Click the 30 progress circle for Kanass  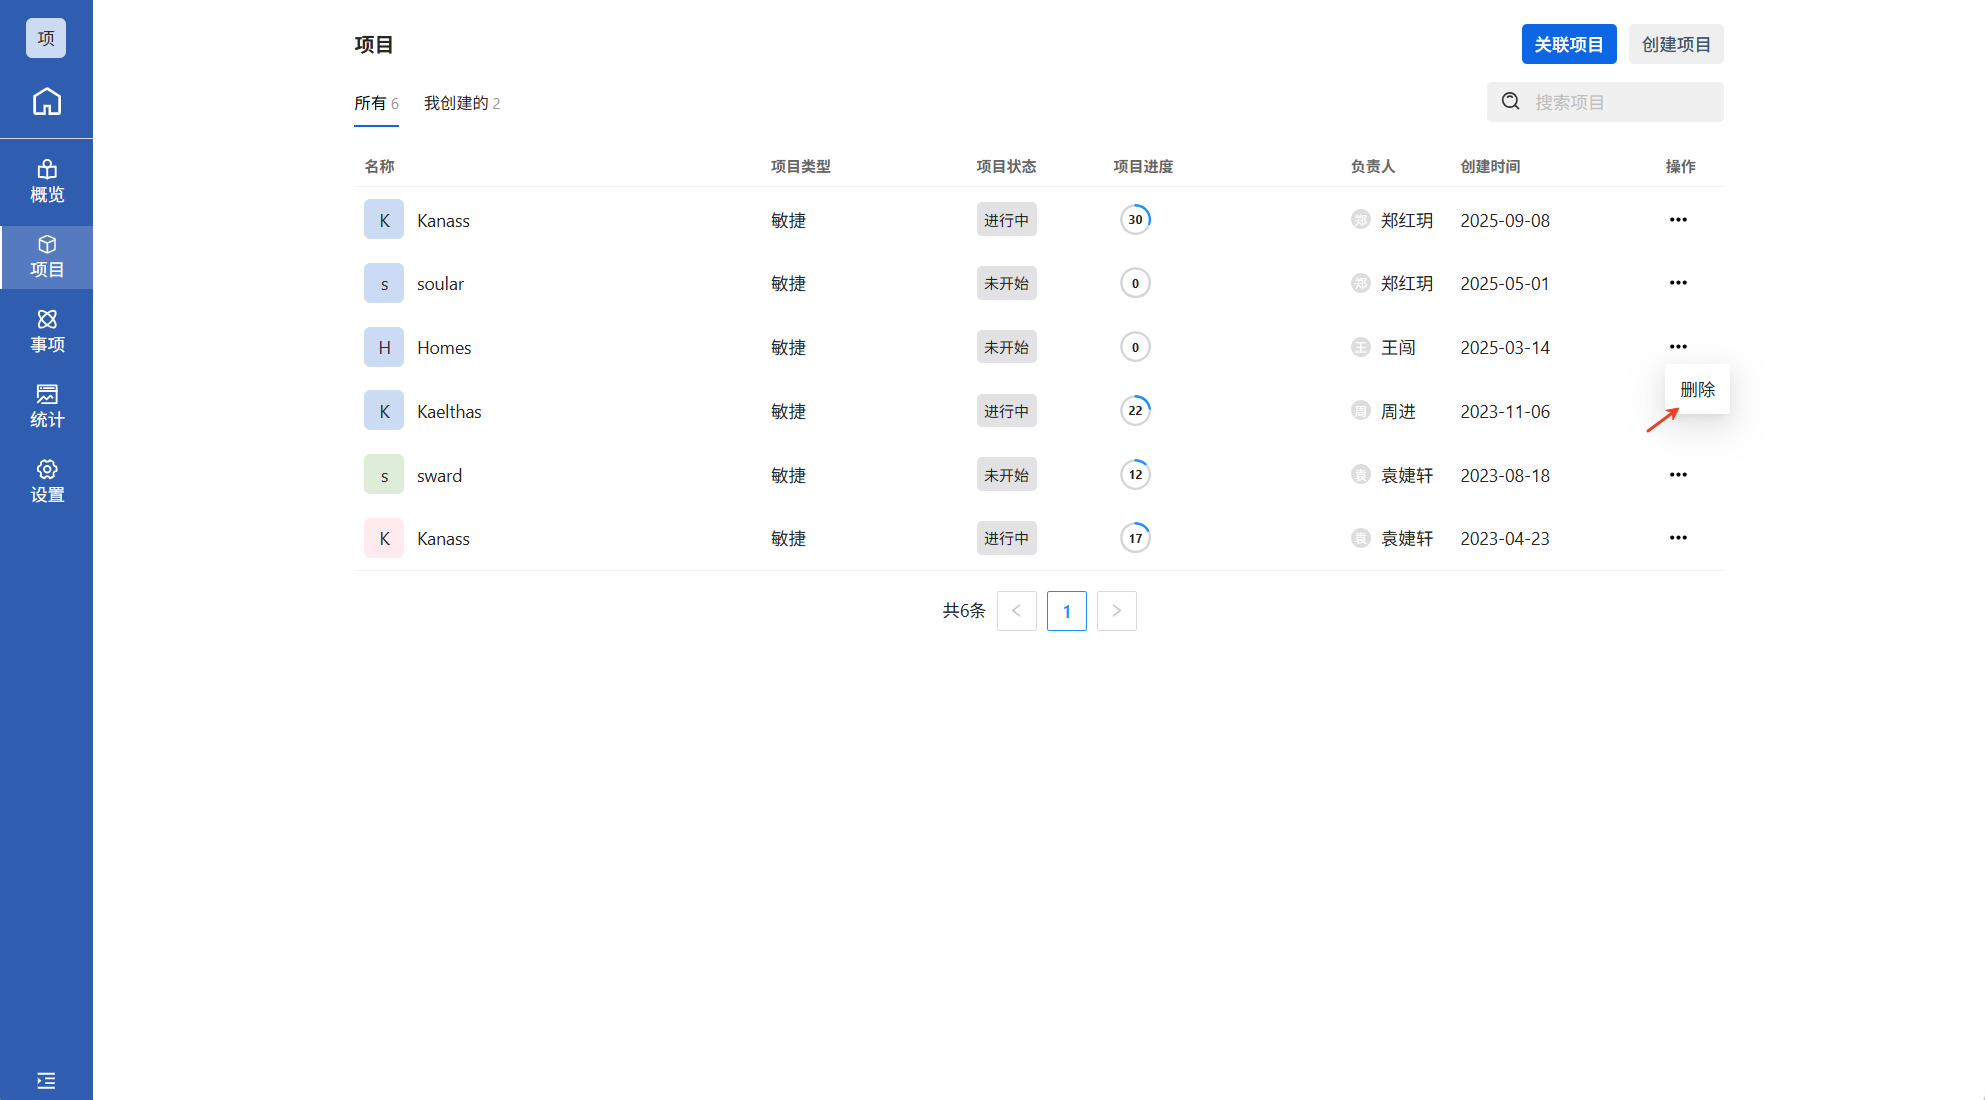tap(1134, 220)
